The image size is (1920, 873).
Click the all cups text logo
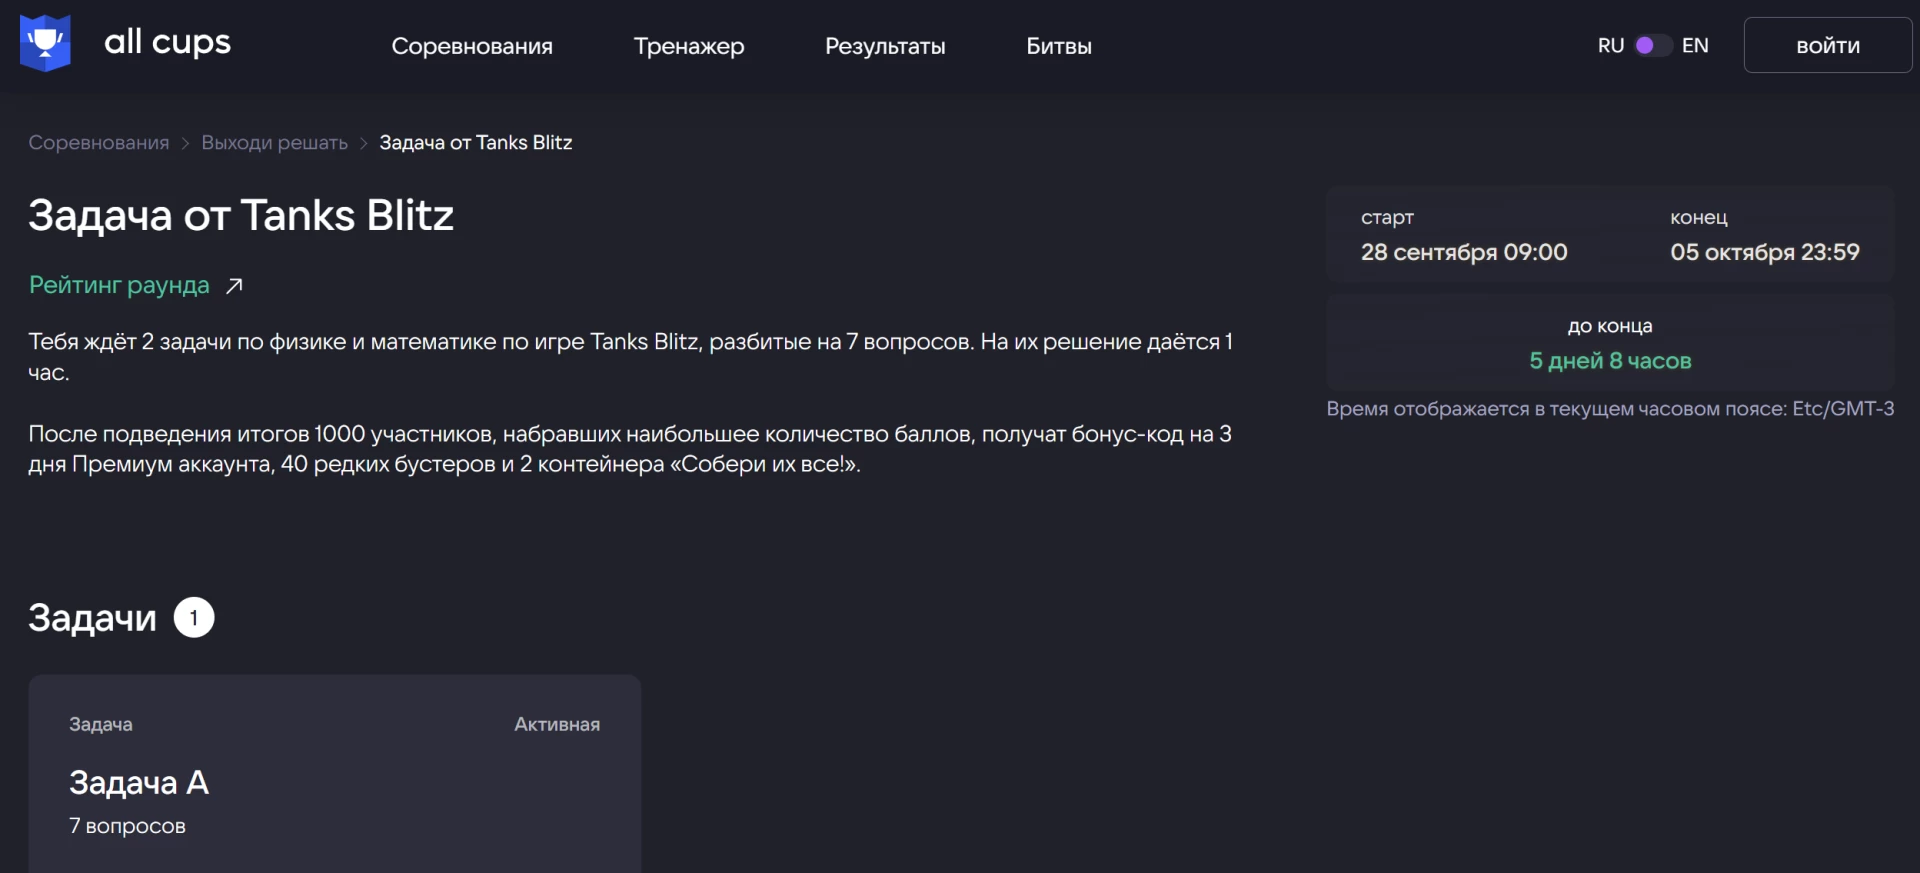click(167, 42)
